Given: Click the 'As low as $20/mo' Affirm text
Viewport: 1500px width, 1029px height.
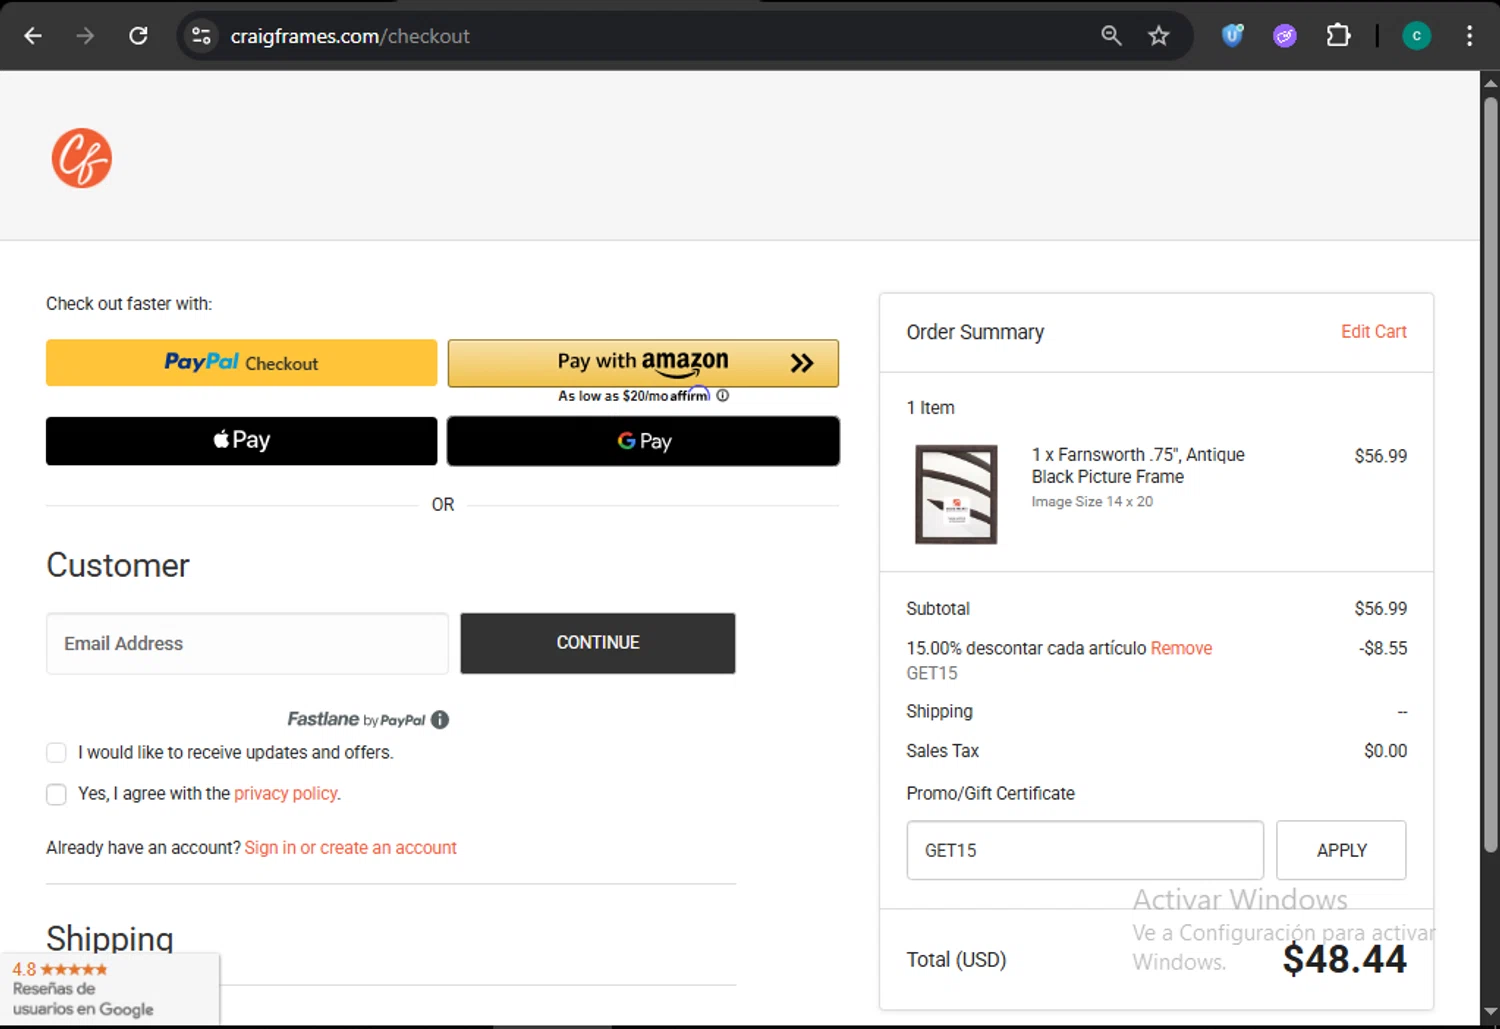Looking at the screenshot, I should click(x=634, y=395).
